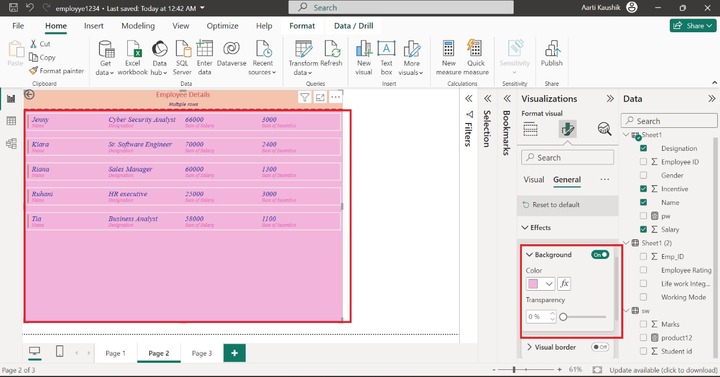This screenshot has height=377, width=720.
Task: Refresh the data
Action: coord(332,54)
